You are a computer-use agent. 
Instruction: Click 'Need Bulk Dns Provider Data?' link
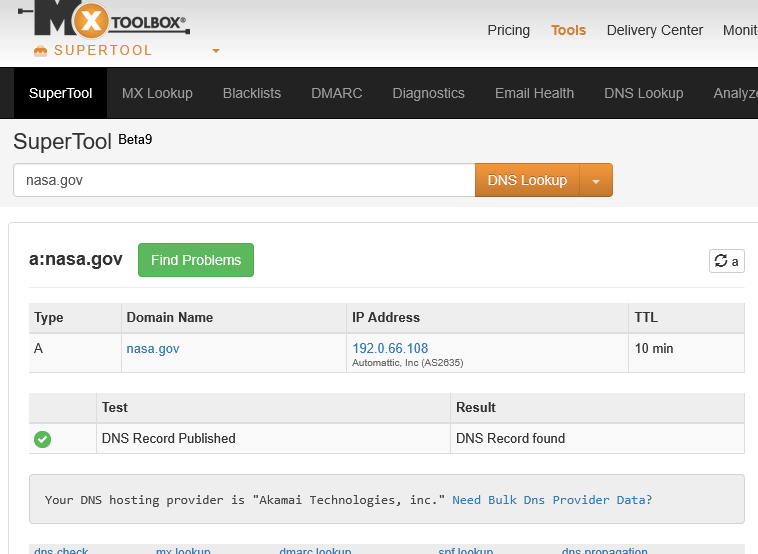[x=552, y=500]
